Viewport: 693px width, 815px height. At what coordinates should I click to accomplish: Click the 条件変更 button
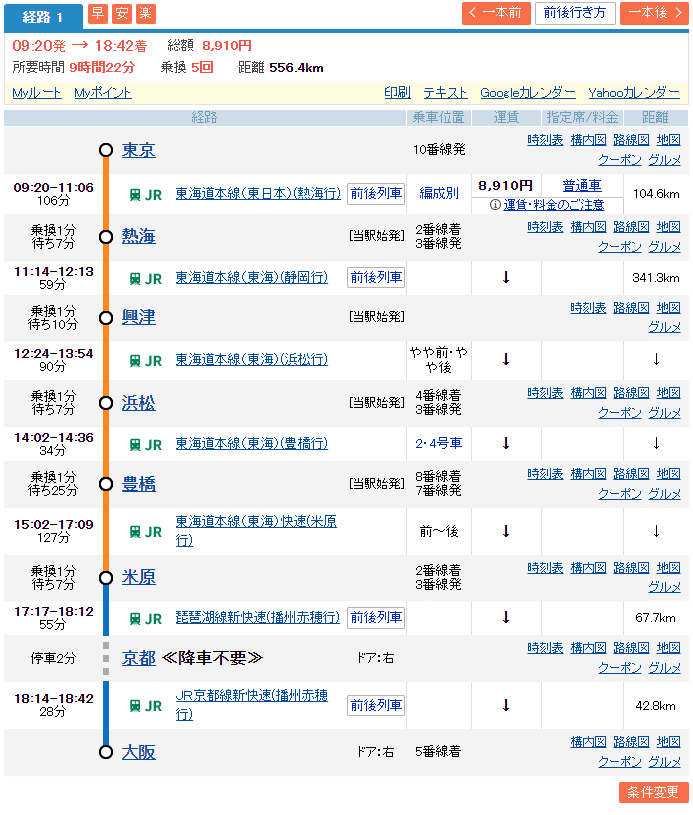(653, 793)
